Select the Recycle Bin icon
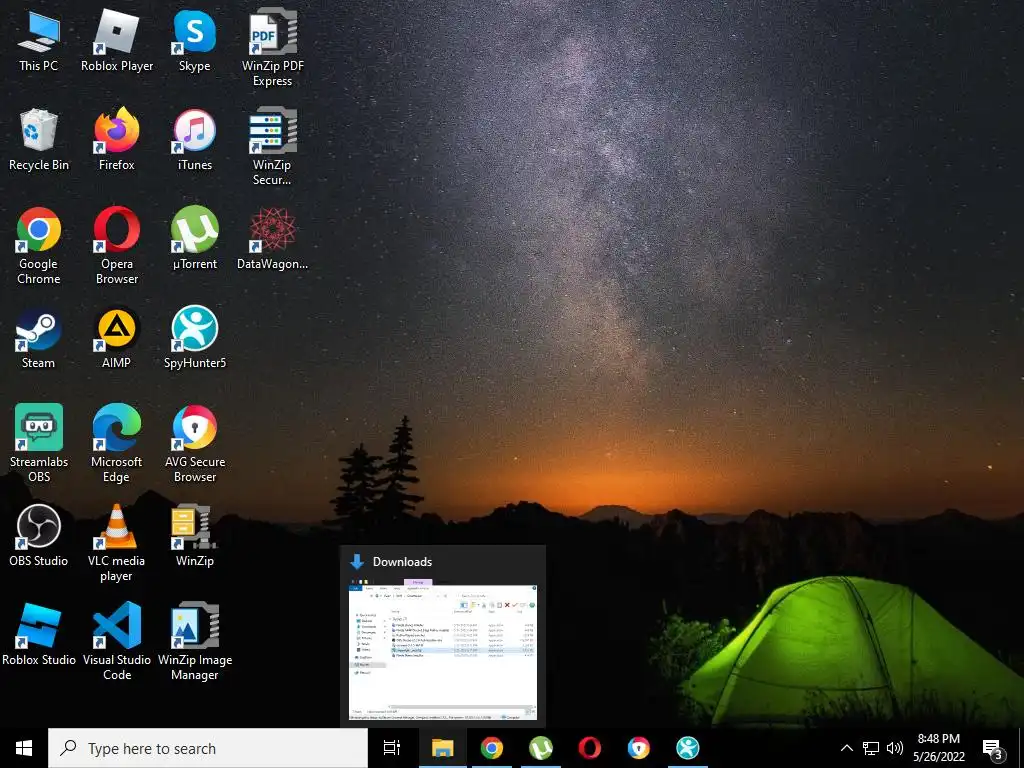The image size is (1024, 768). coord(39,140)
